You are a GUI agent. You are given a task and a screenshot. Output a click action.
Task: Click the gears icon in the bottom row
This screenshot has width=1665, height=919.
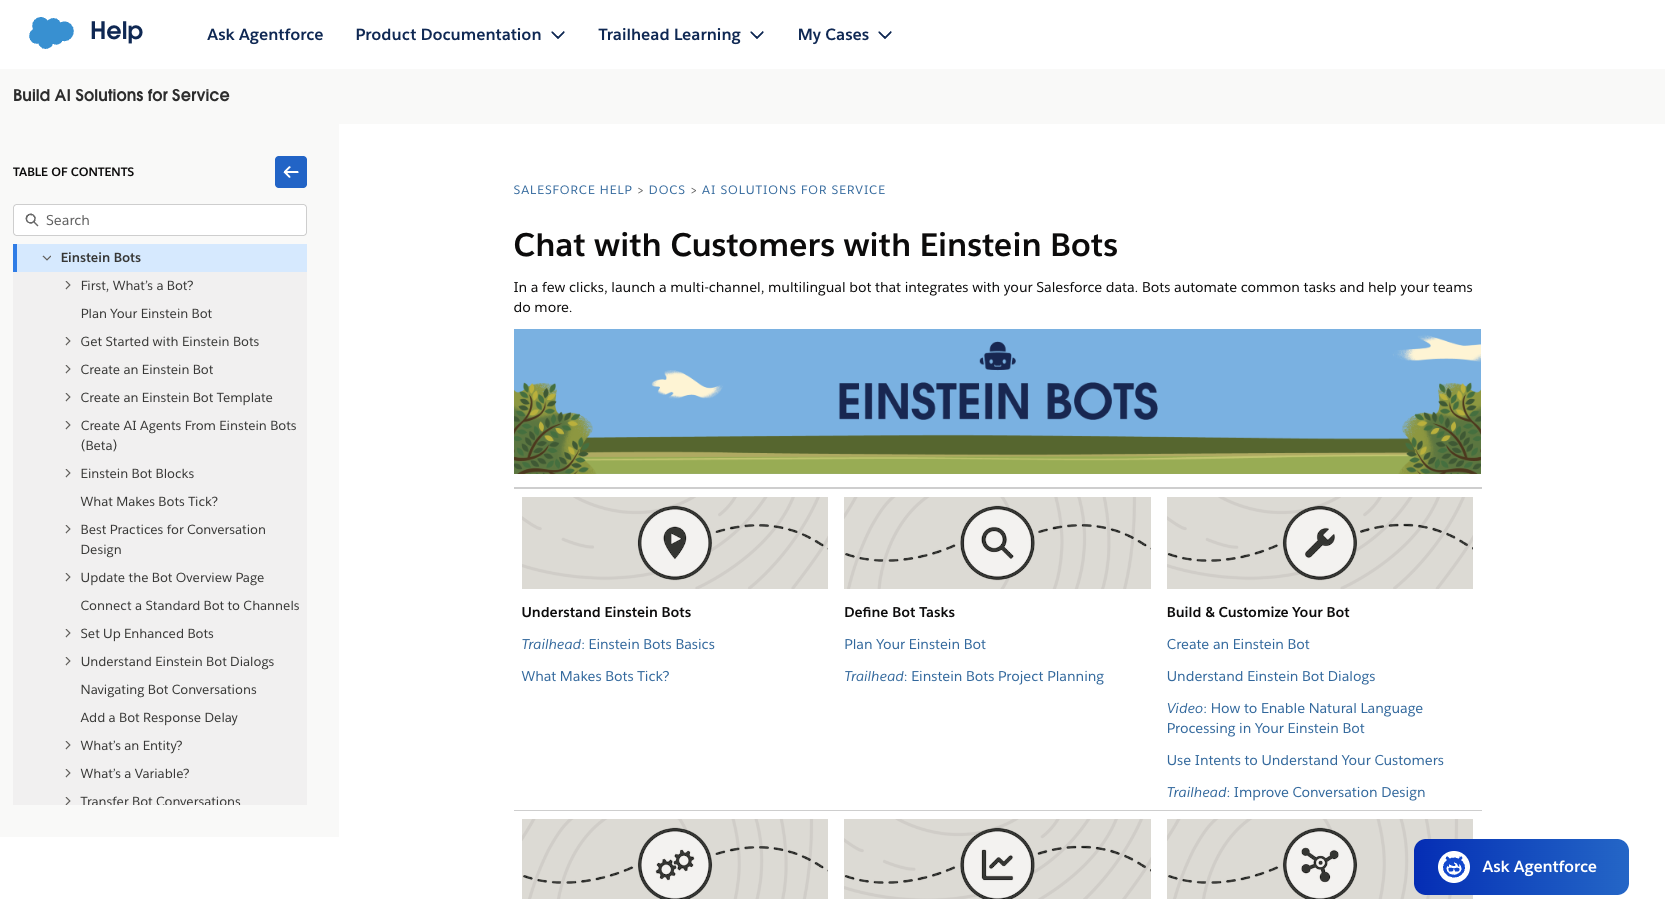coord(674,866)
